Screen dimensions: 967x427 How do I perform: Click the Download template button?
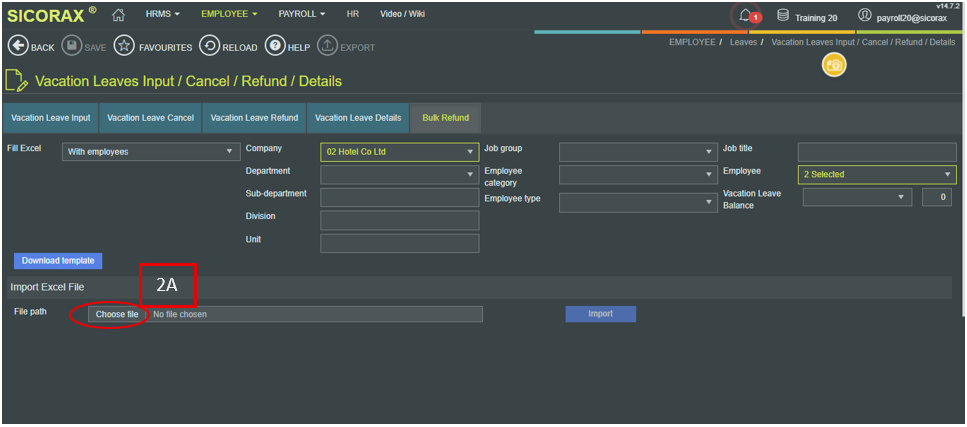58,261
